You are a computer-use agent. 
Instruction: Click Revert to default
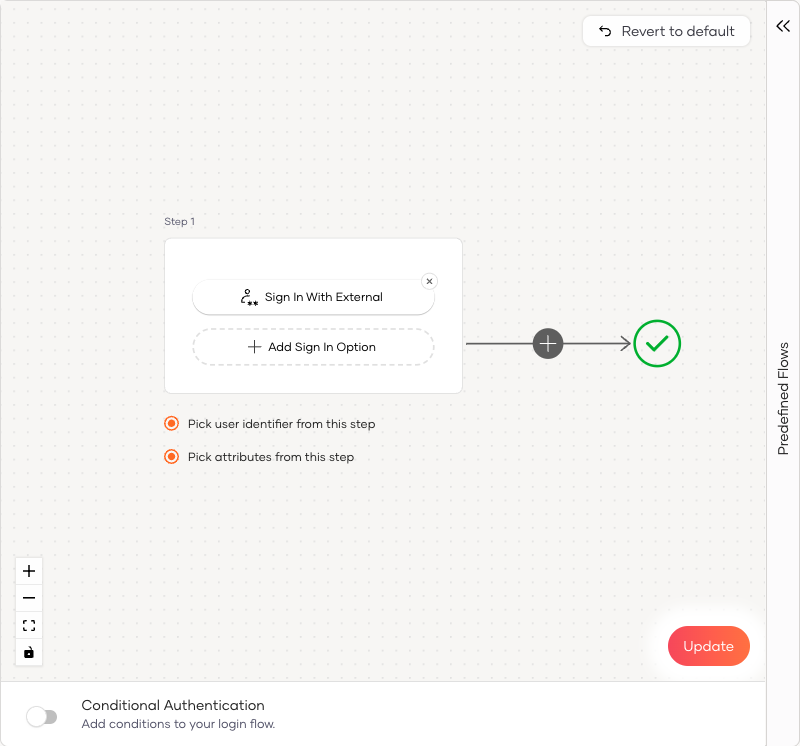(x=666, y=31)
